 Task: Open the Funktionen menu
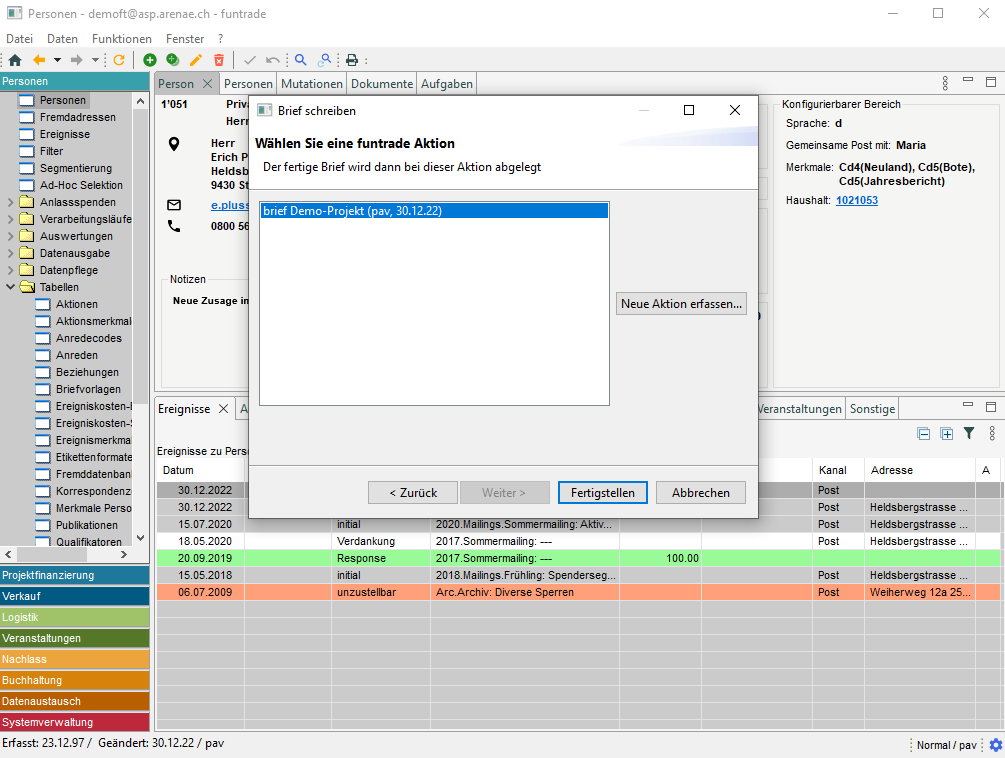(x=121, y=38)
